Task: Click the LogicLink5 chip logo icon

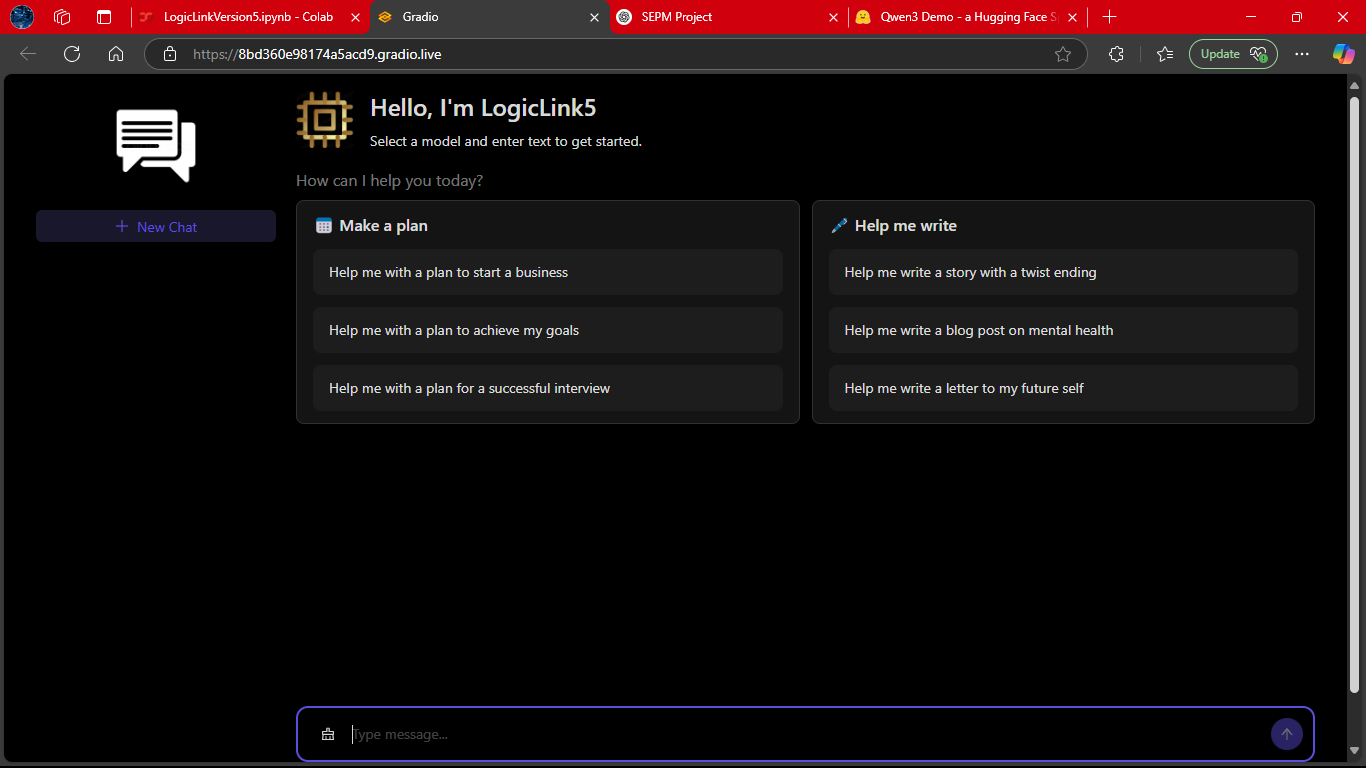Action: [324, 120]
